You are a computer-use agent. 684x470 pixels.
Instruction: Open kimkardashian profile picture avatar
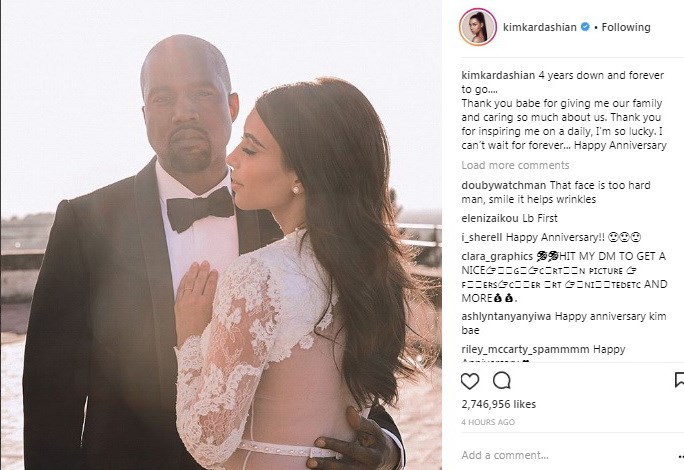point(478,27)
